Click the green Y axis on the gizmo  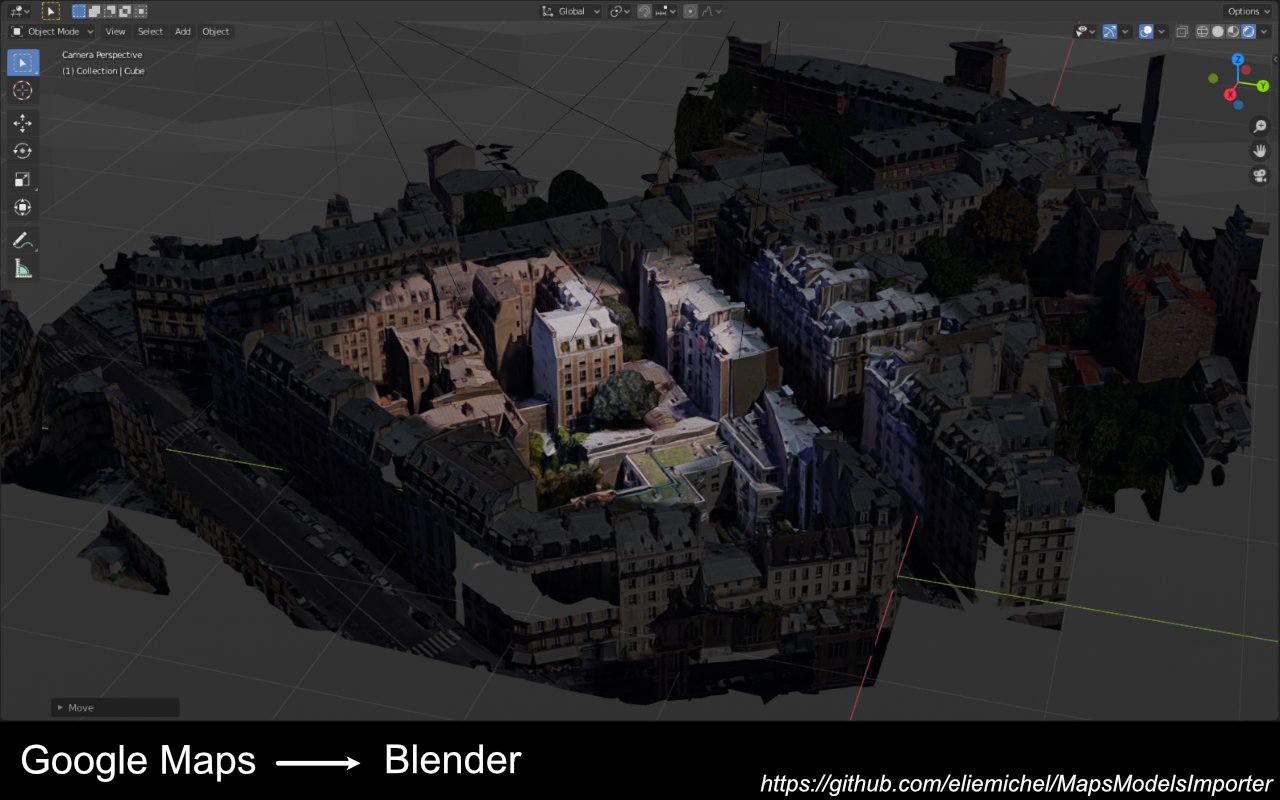[x=1263, y=86]
